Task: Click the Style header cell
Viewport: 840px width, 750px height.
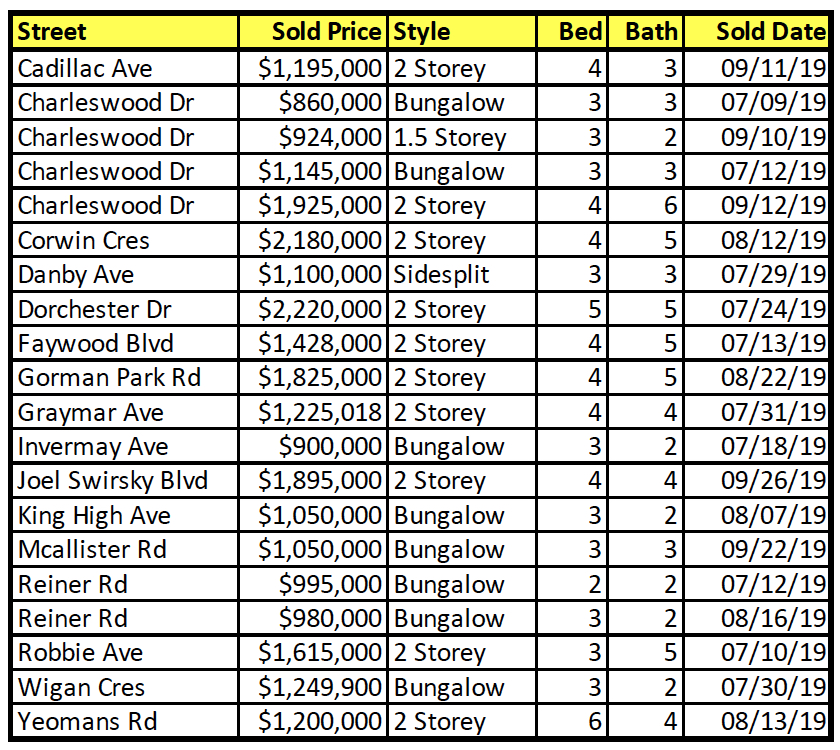Action: (x=462, y=32)
